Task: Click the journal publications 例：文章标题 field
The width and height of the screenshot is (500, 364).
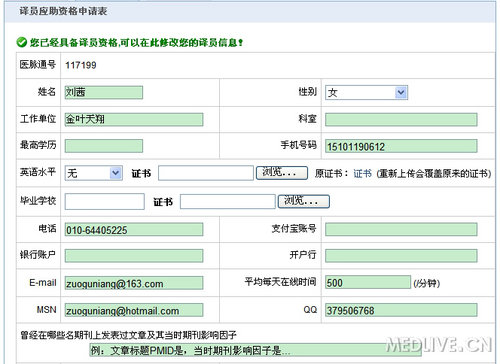Action: tap(255, 350)
